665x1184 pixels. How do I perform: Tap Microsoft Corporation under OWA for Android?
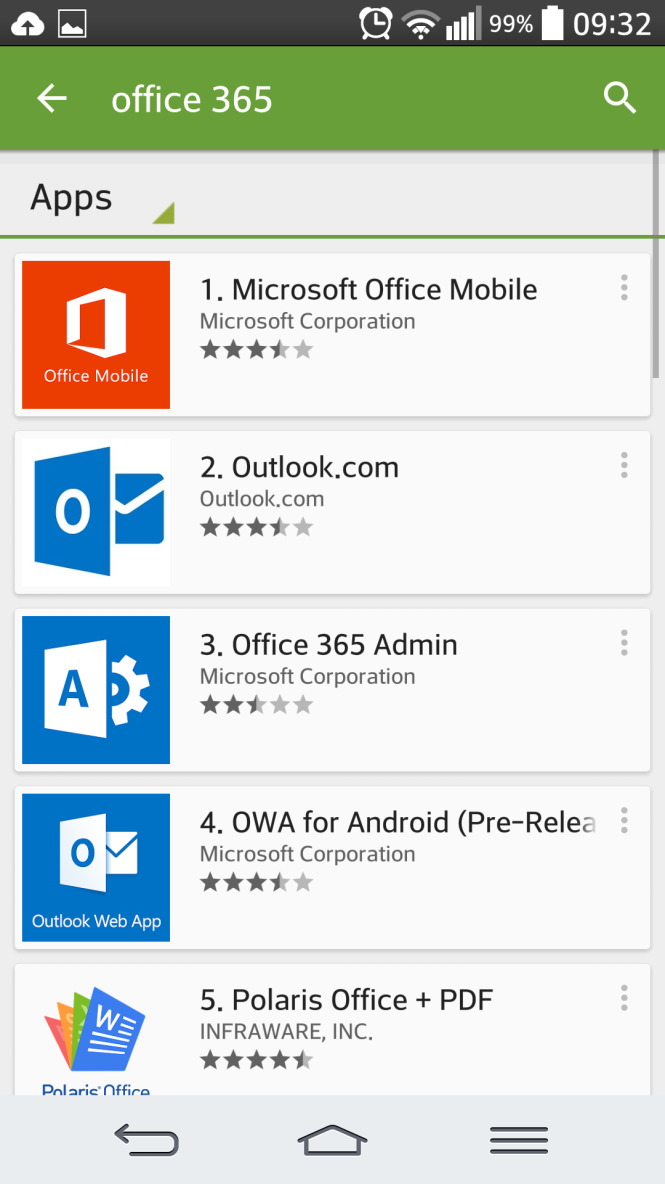[x=307, y=853]
